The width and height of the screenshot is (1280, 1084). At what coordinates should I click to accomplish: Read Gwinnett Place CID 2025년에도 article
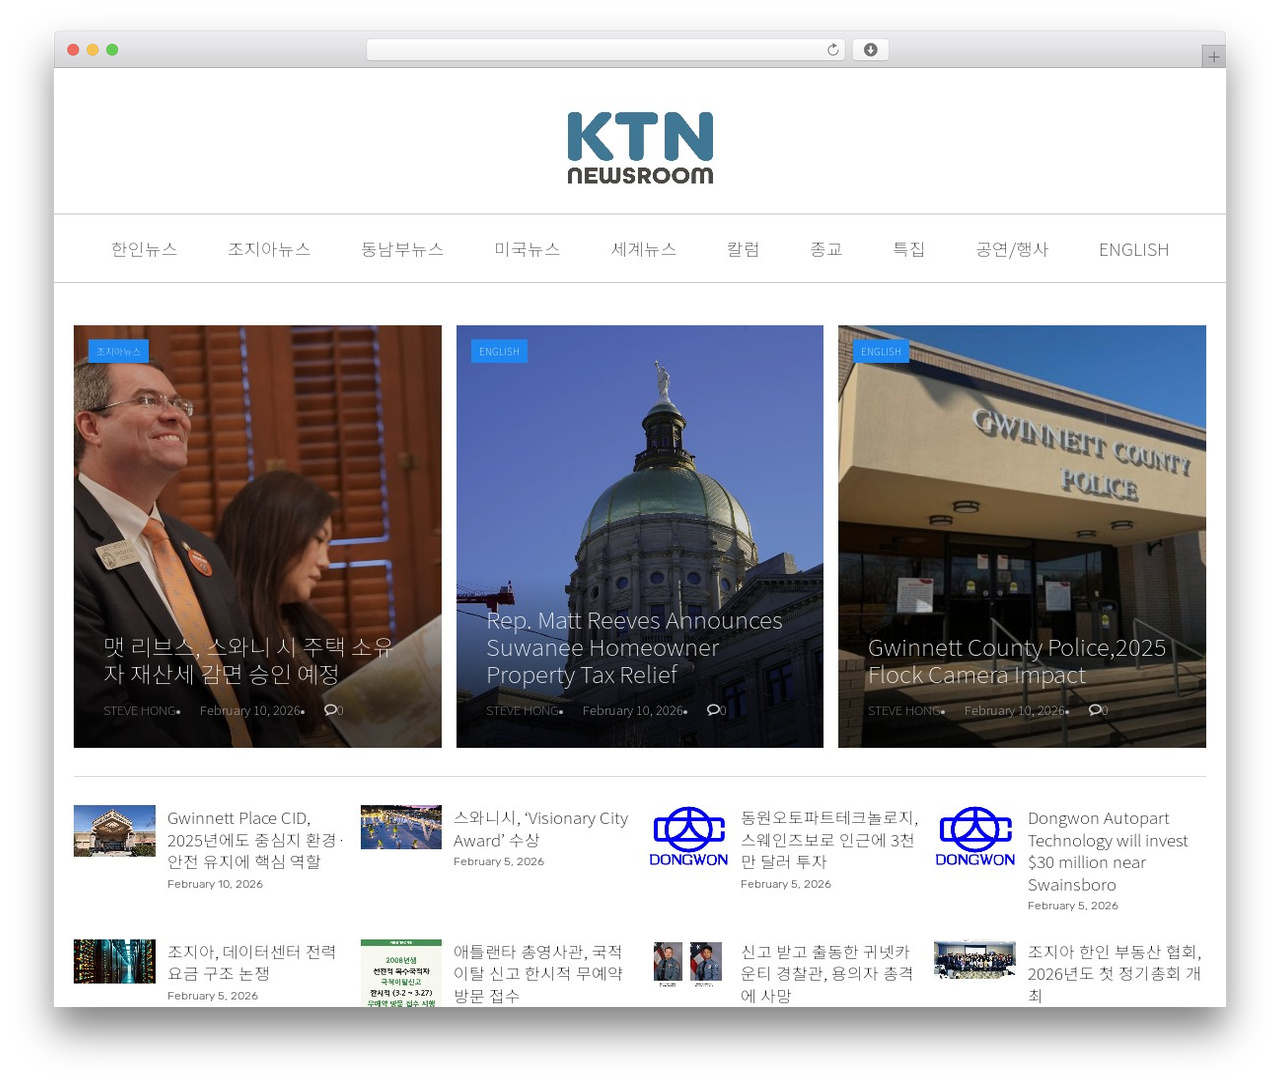click(255, 840)
